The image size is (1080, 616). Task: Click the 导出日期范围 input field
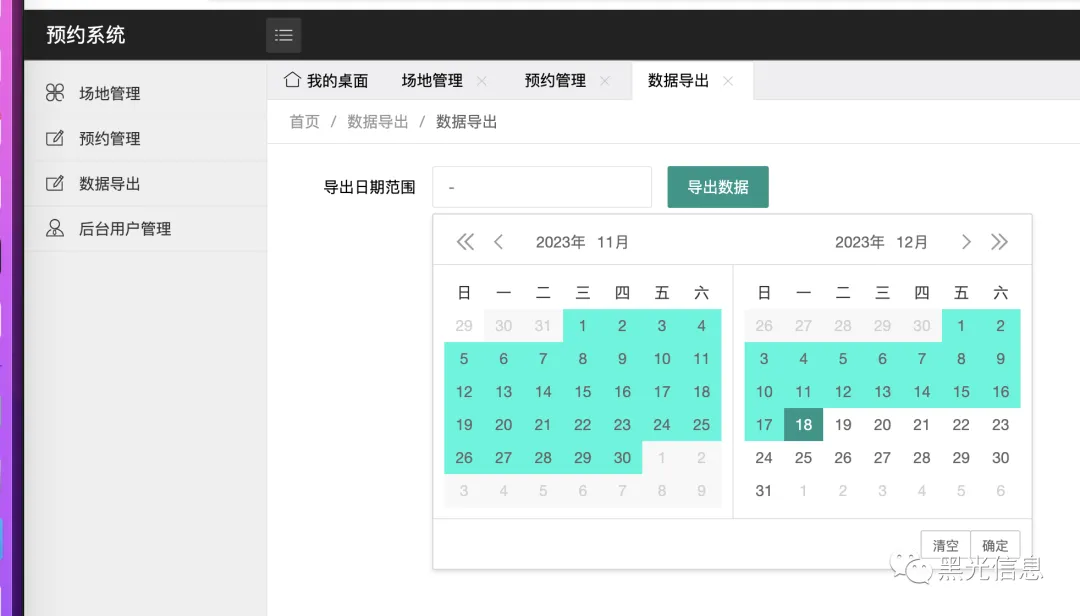(x=542, y=187)
